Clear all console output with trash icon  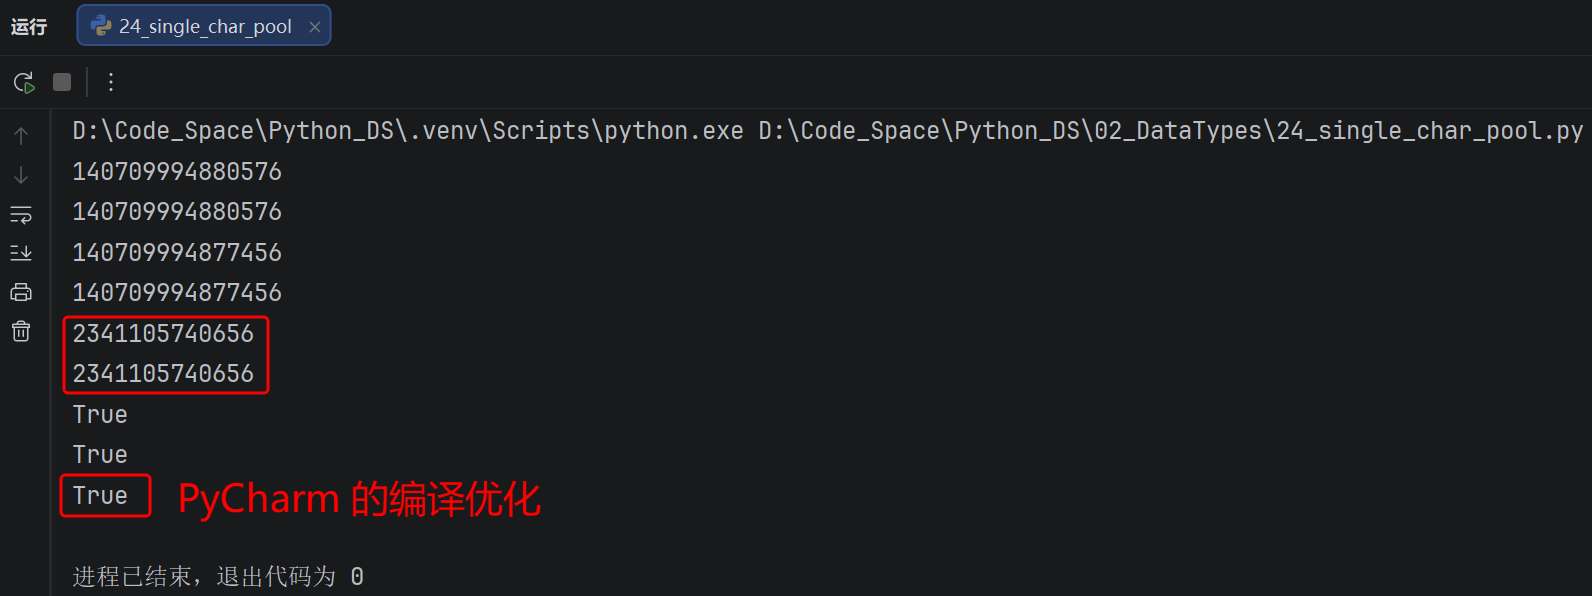tap(21, 331)
